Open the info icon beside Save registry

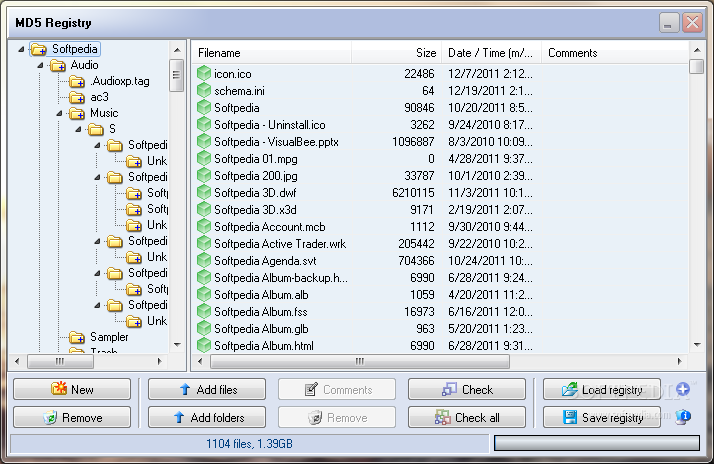pos(683,416)
